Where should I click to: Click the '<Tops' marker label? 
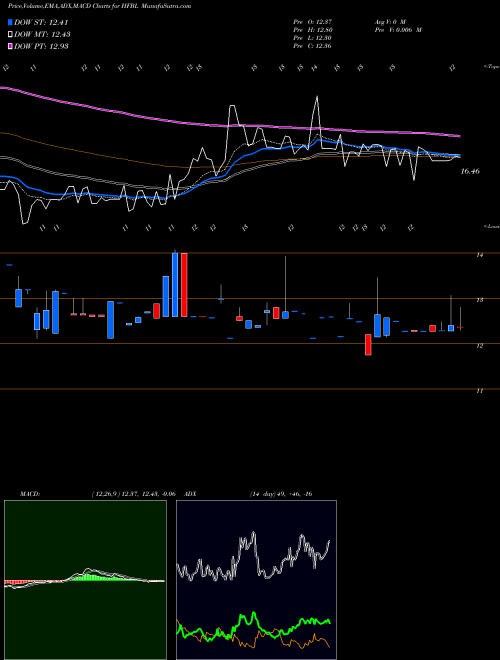[491, 67]
